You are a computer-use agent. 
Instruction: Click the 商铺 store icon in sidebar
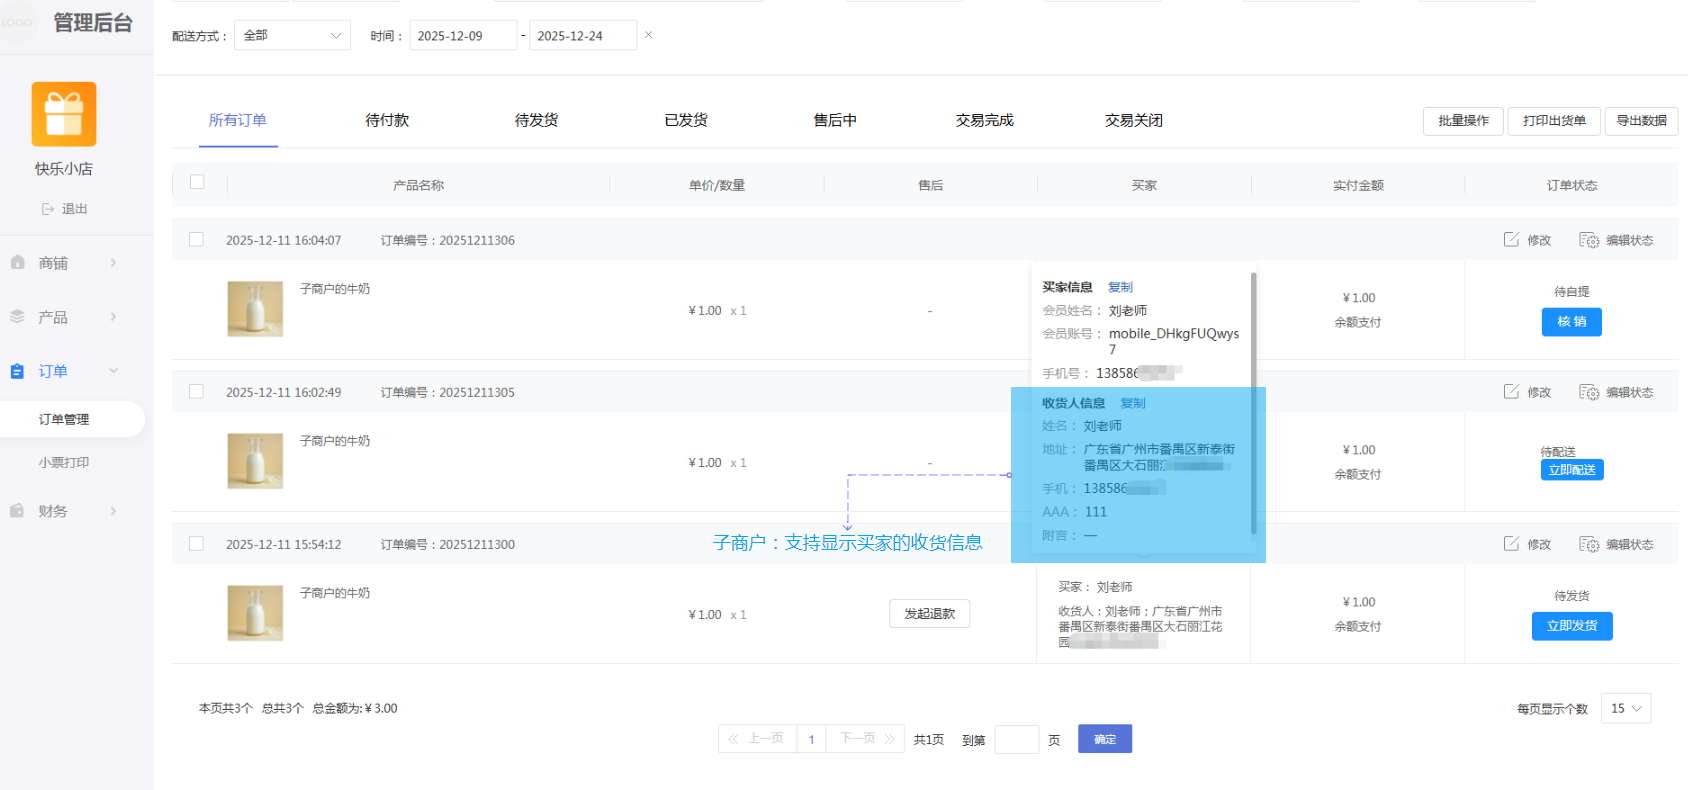pyautogui.click(x=18, y=263)
